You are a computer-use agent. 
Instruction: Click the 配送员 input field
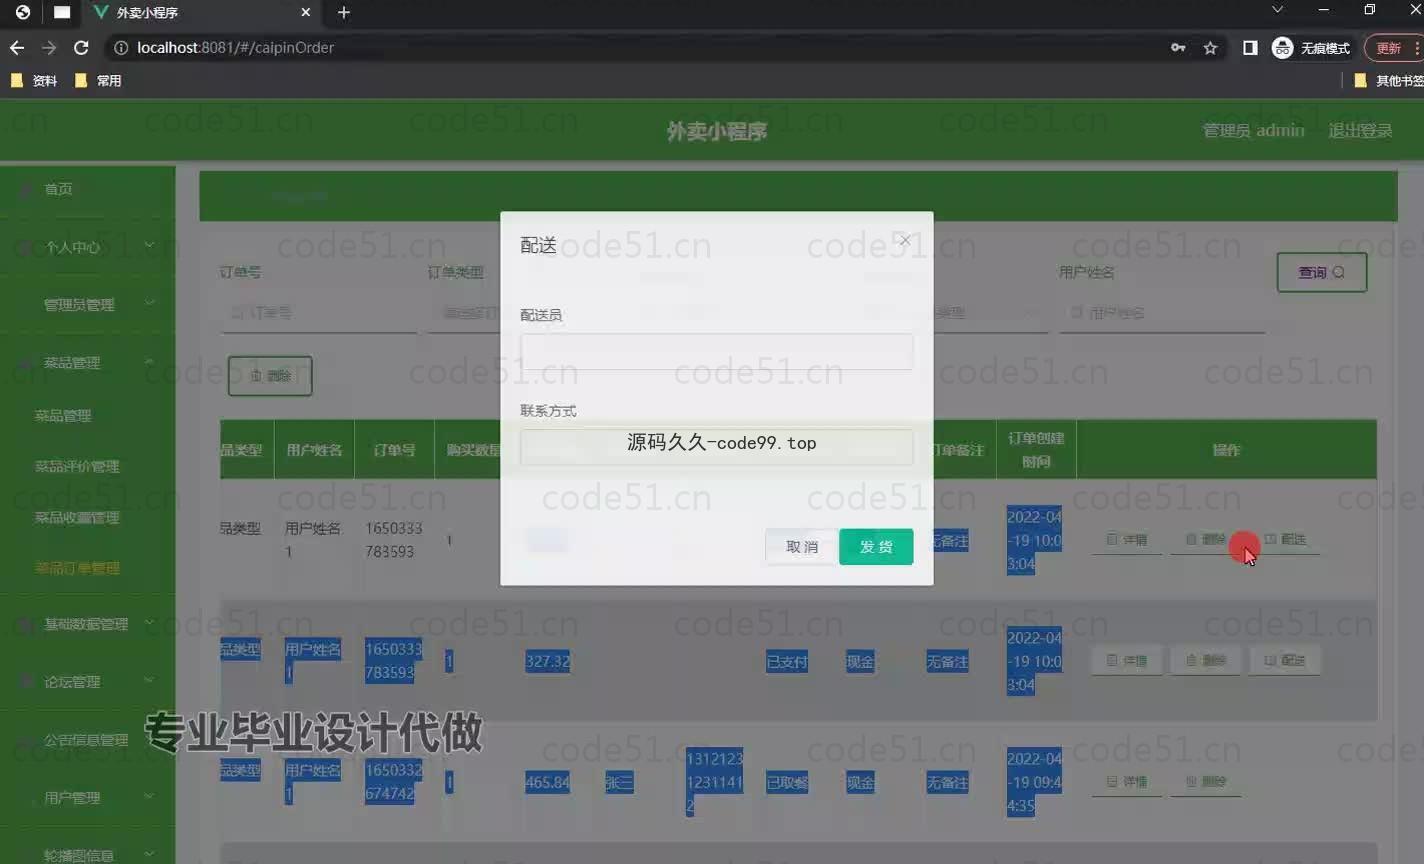[x=716, y=351]
